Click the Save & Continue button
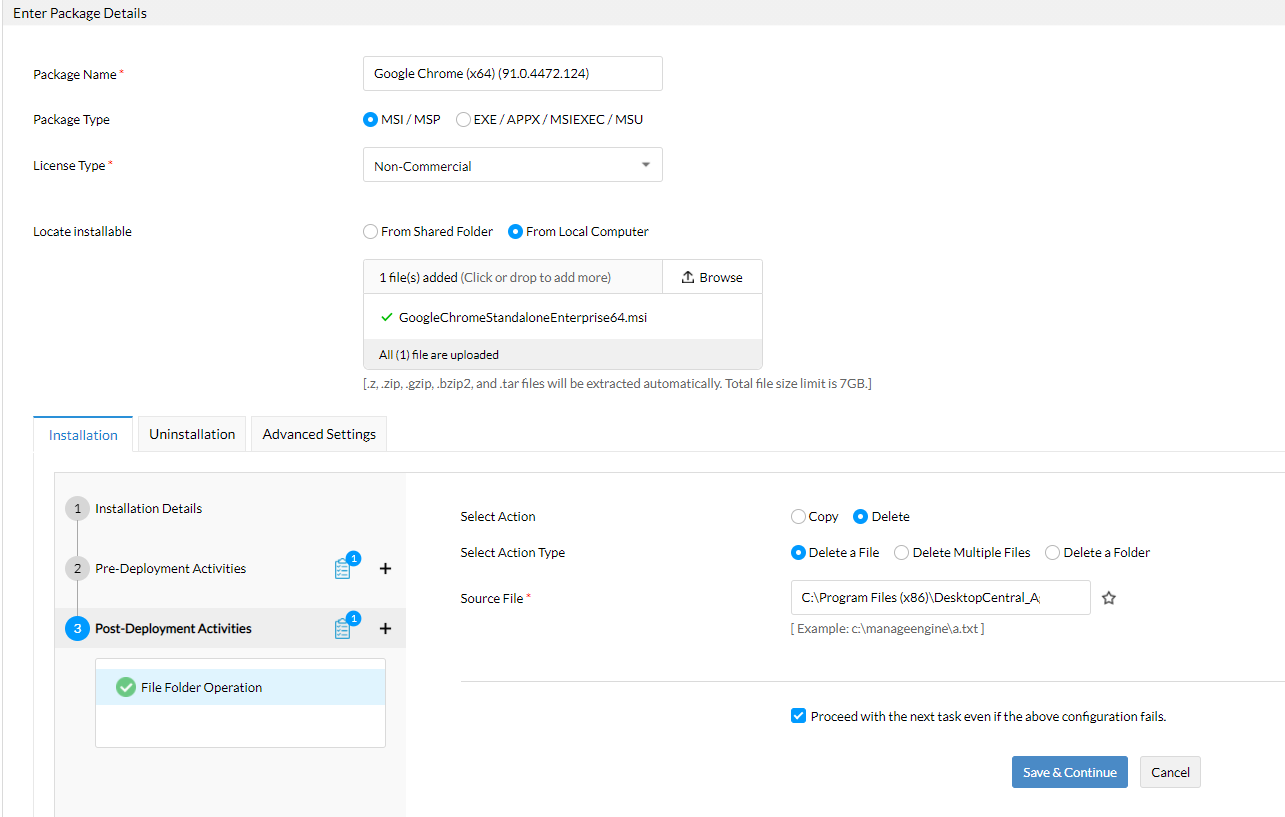Screen dimensions: 1285x817 pyautogui.click(x=1069, y=772)
